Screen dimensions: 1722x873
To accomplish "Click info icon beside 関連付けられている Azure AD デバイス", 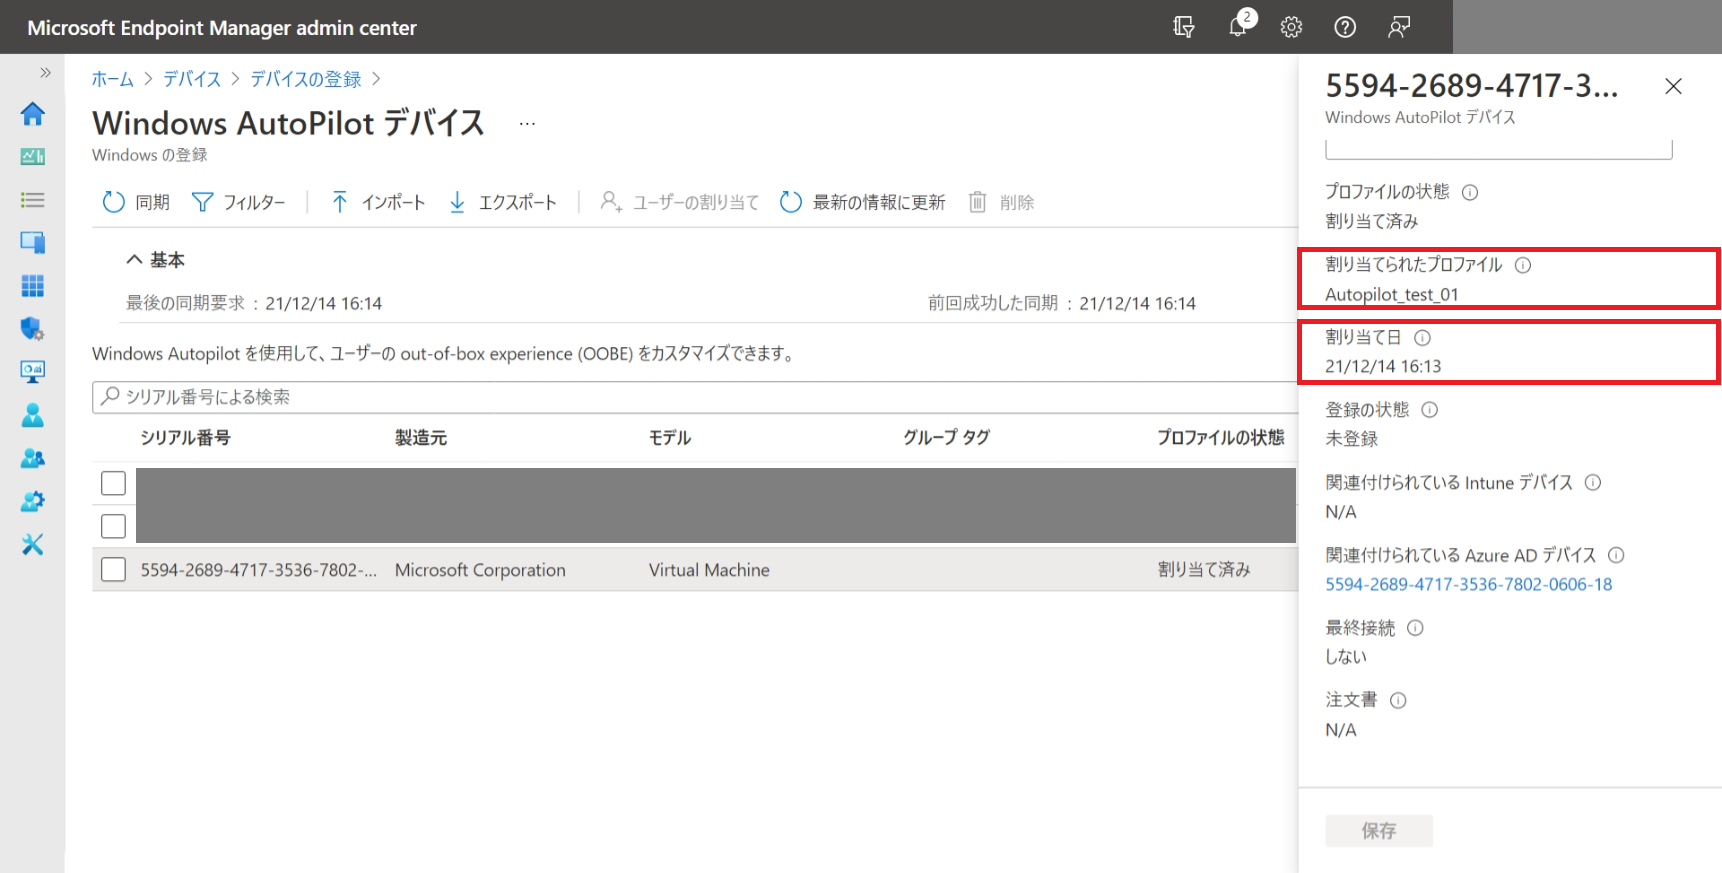I will tap(1616, 555).
